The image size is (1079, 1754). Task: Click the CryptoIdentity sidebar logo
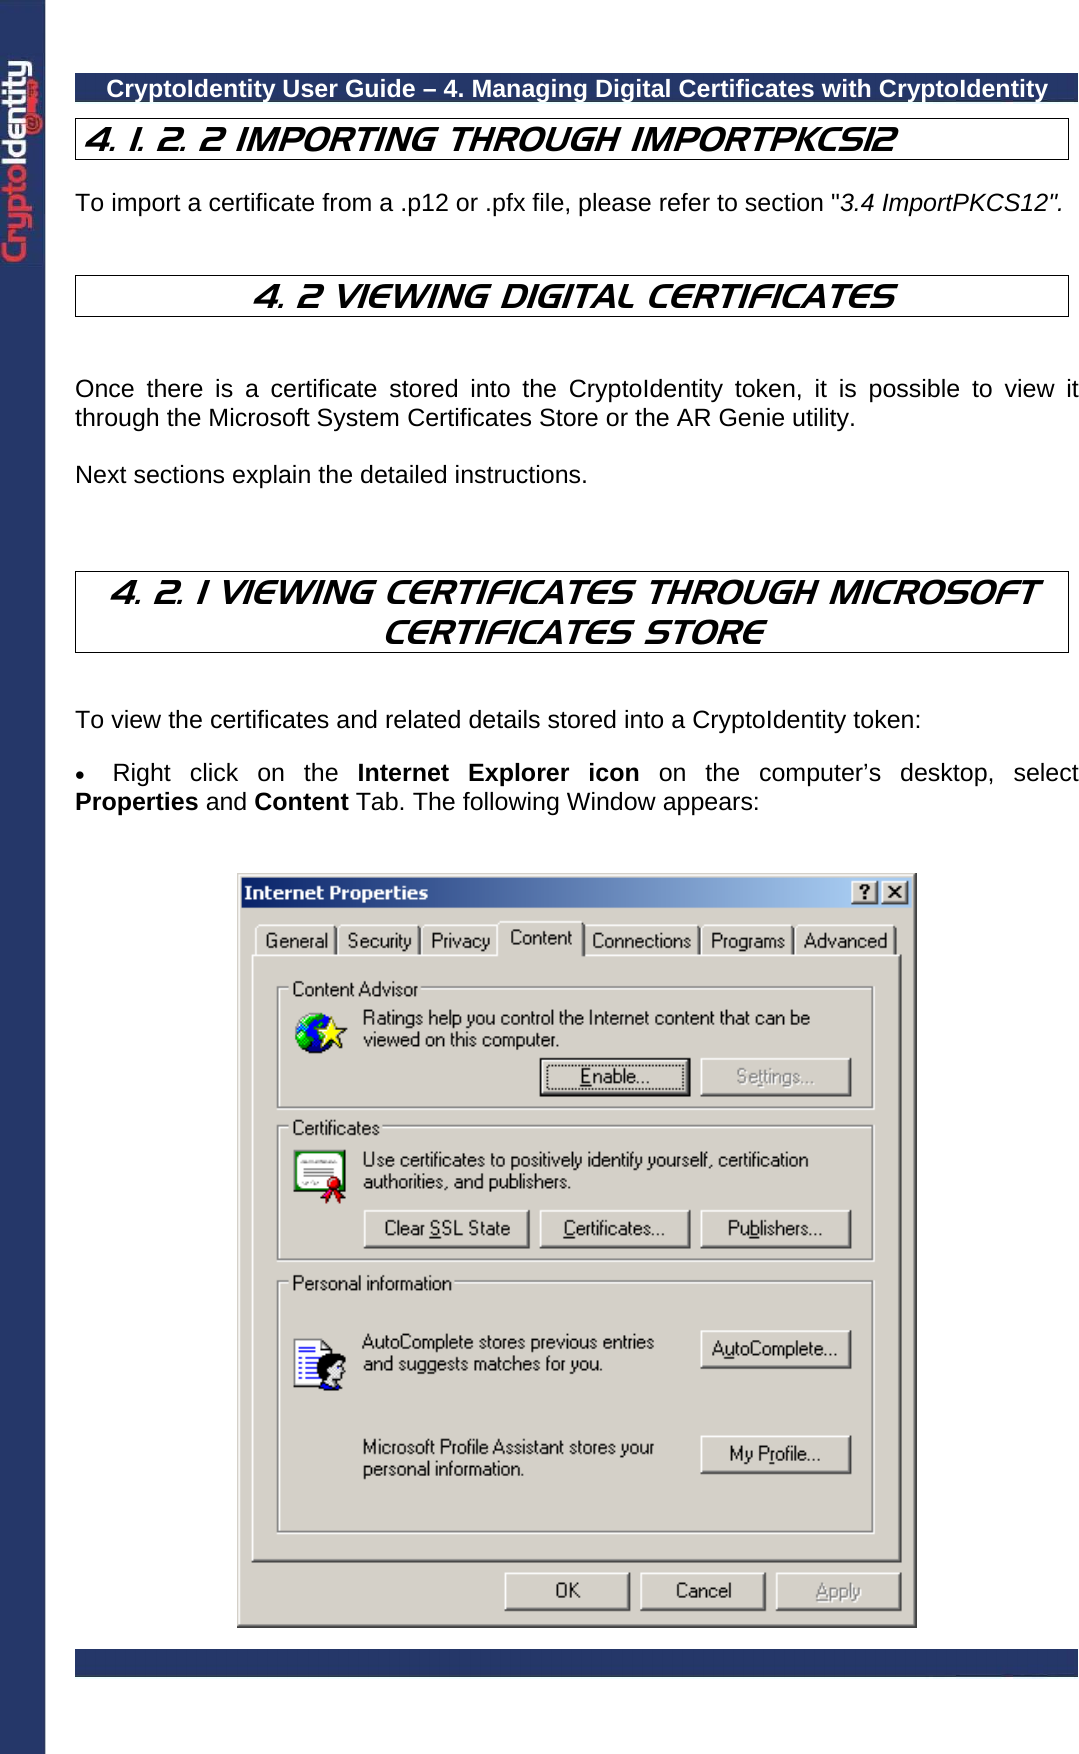pos(21,160)
